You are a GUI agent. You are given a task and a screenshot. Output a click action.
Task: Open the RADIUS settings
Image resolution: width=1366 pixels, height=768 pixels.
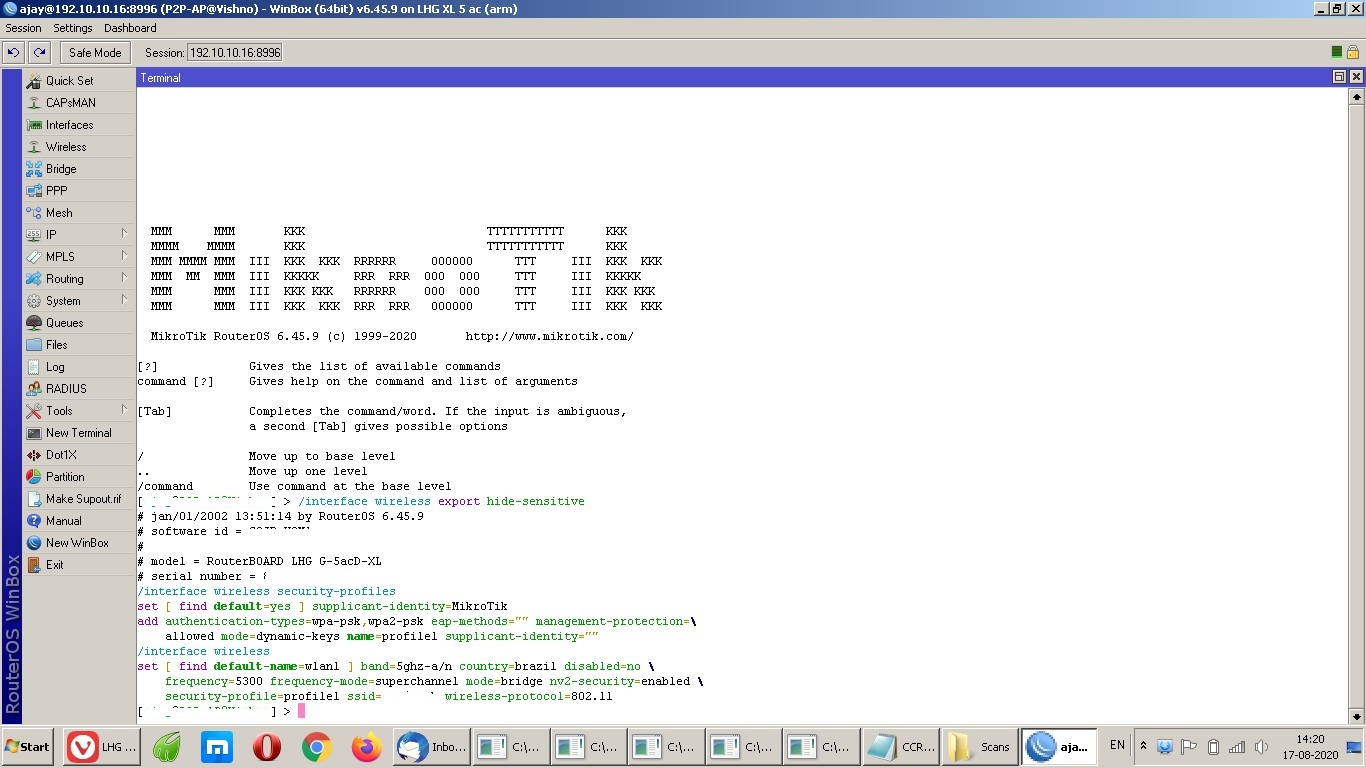tap(66, 389)
